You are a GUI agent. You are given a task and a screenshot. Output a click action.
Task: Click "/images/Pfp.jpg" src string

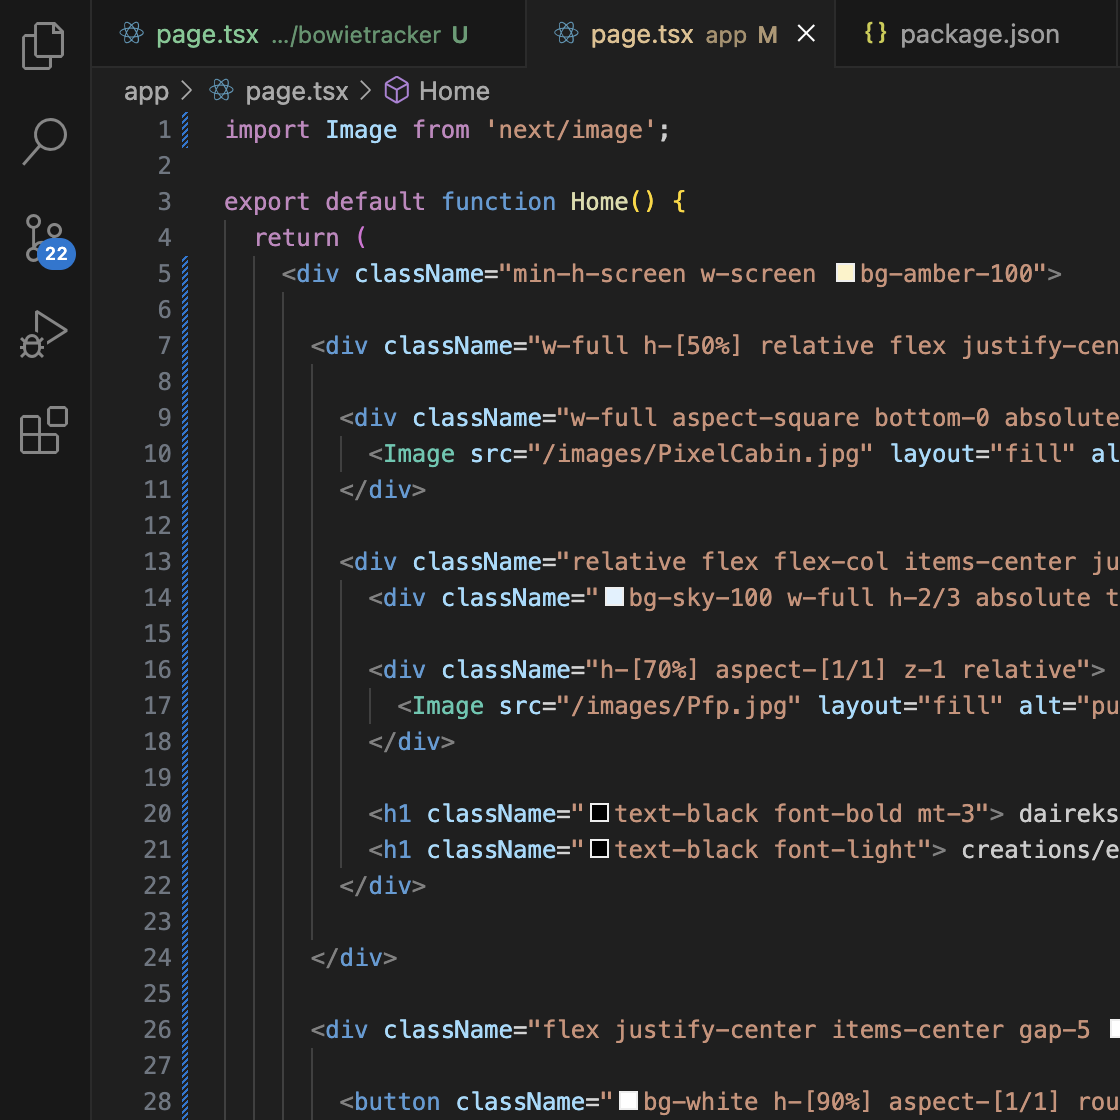tap(678, 706)
